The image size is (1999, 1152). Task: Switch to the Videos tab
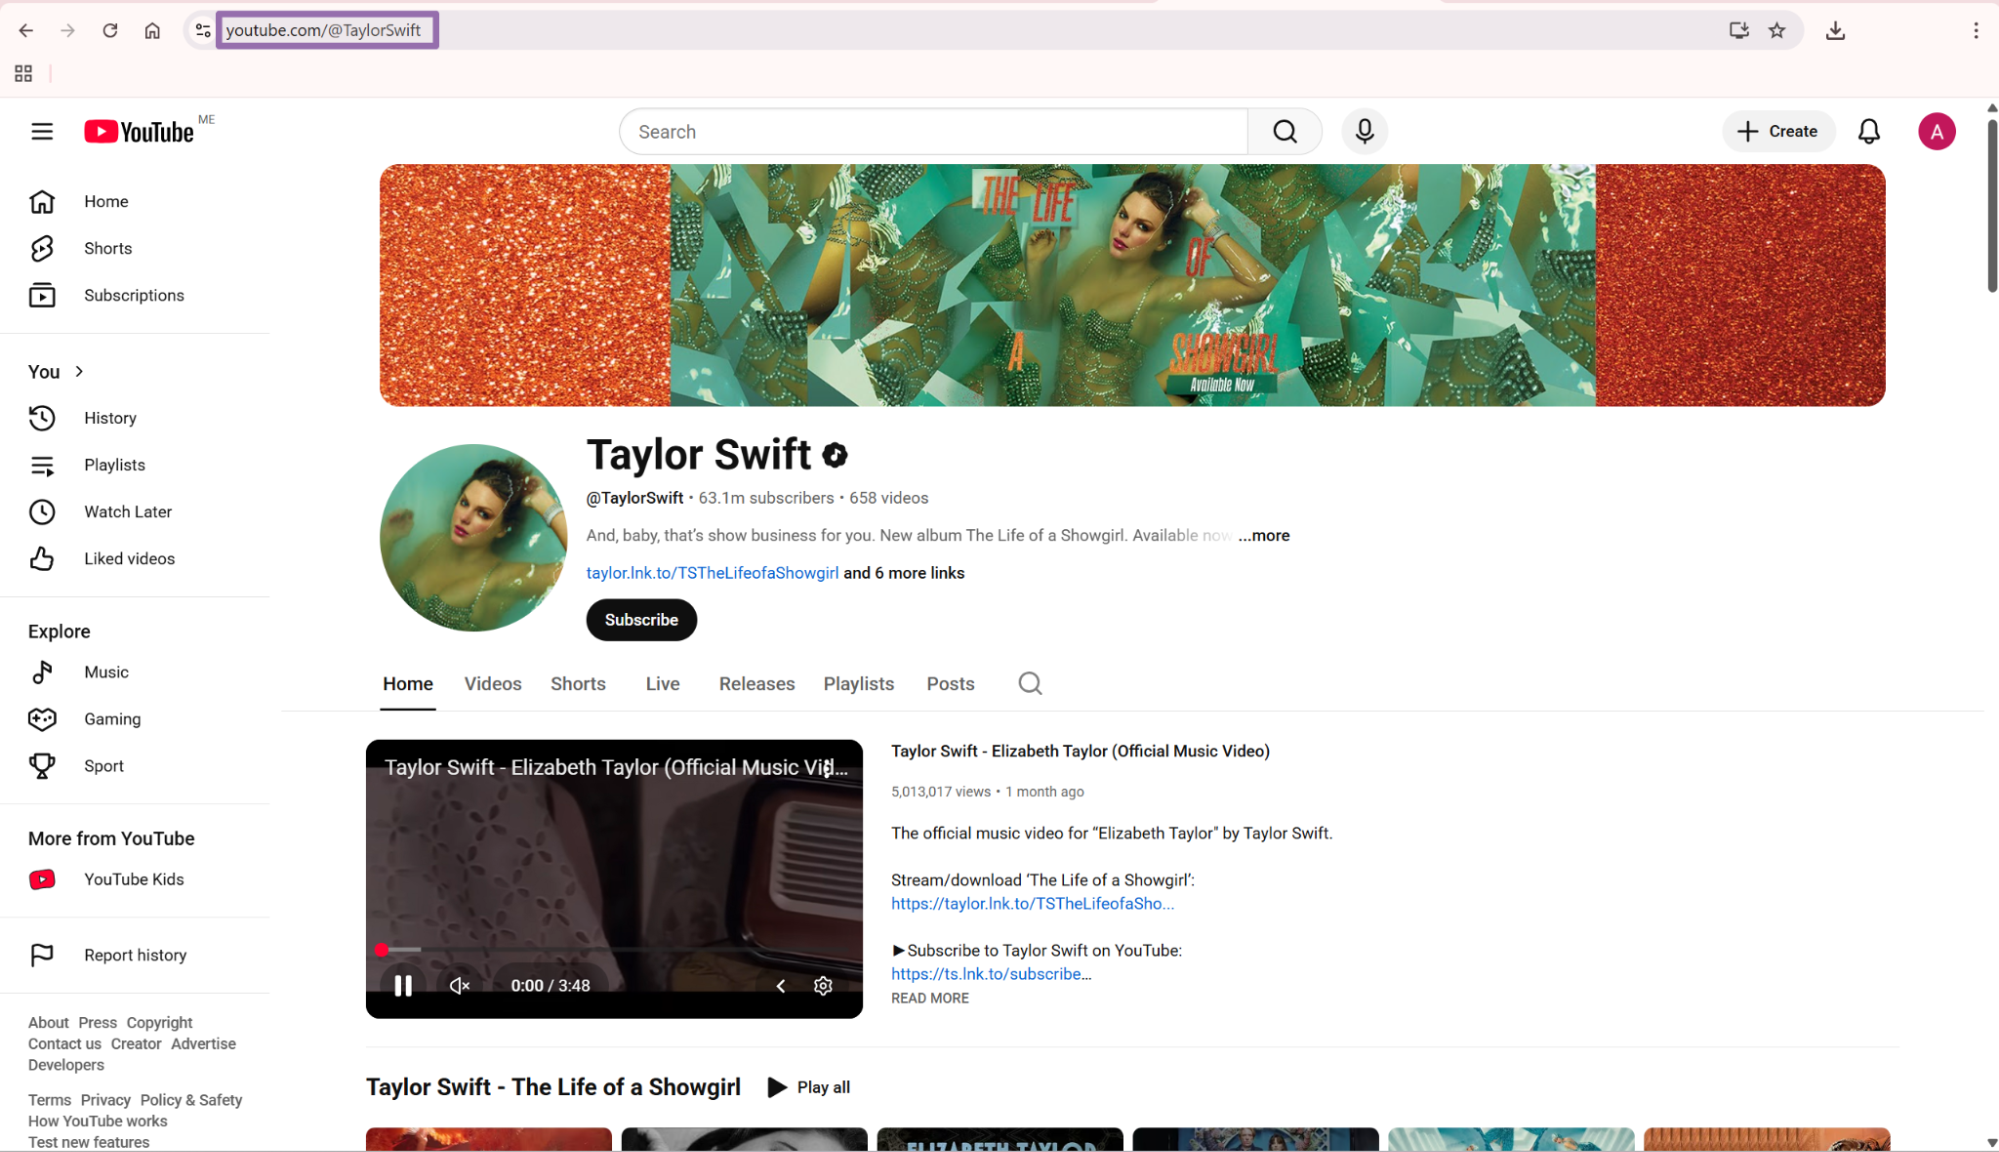pyautogui.click(x=492, y=684)
